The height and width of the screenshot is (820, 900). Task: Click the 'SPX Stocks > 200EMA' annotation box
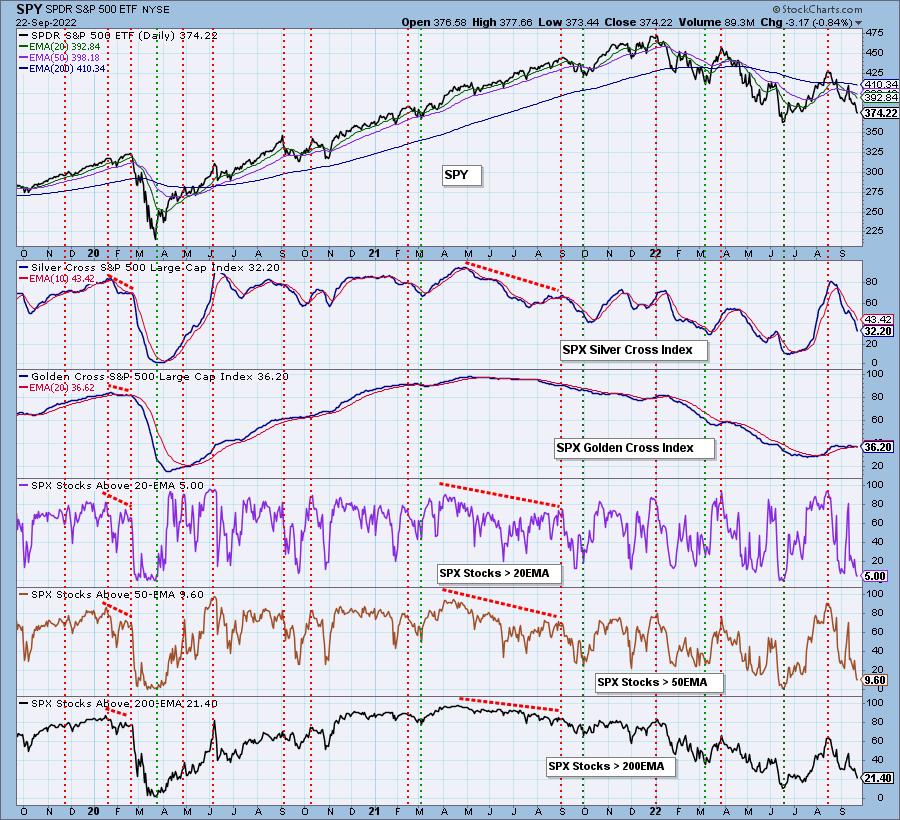click(611, 766)
